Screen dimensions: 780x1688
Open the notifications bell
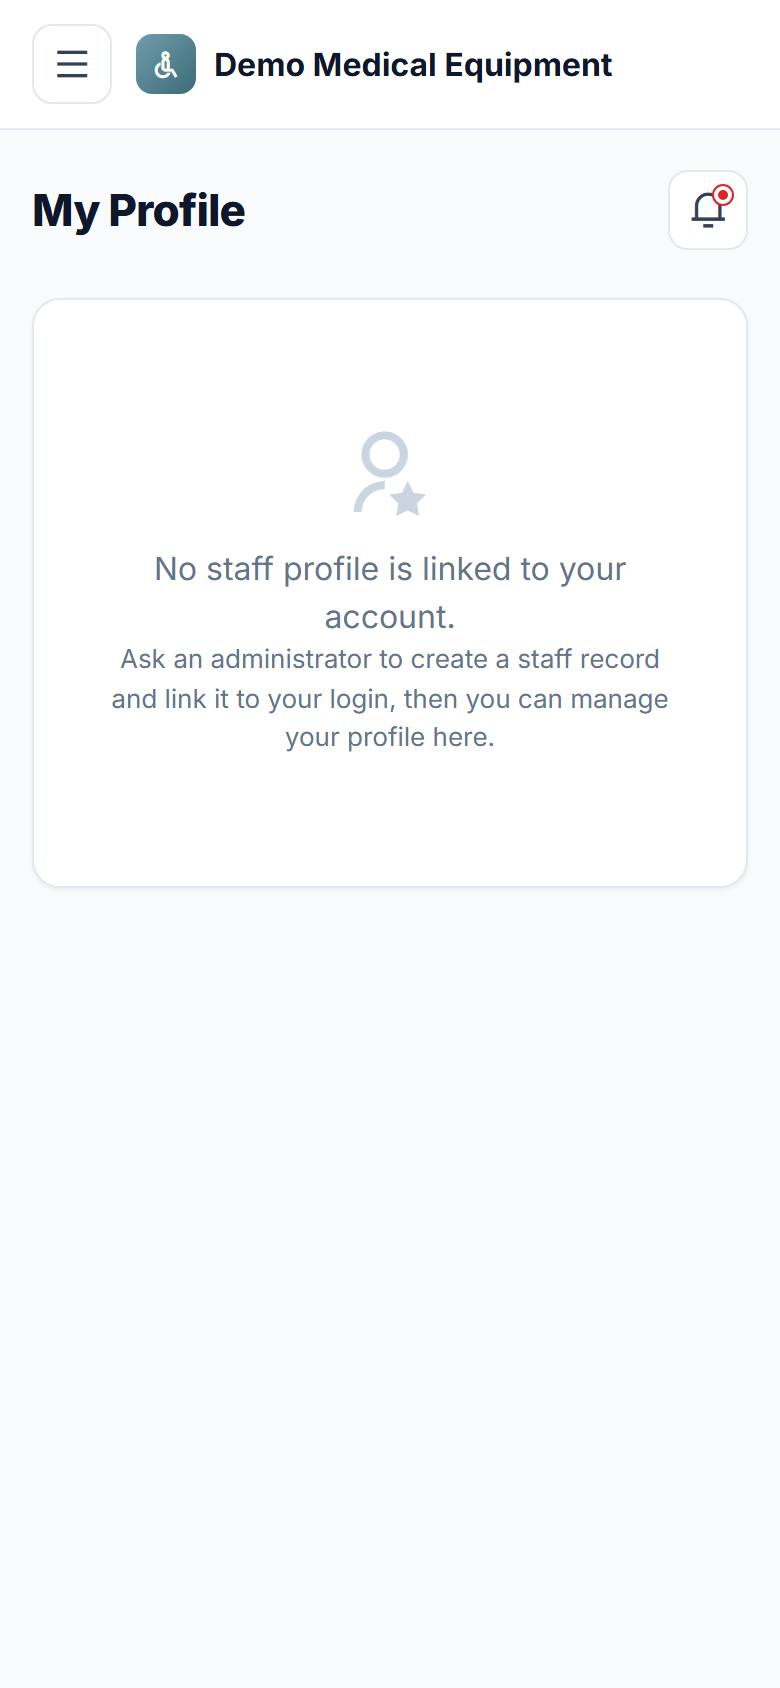tap(708, 210)
